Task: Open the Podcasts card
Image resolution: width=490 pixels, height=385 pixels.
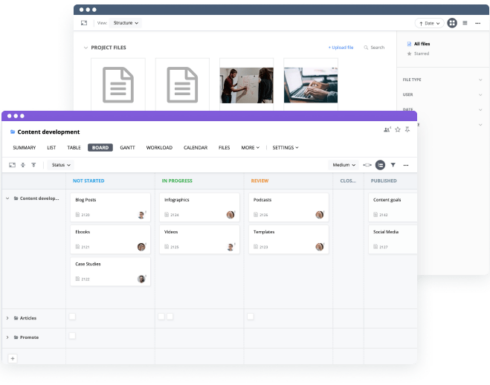Action: tap(289, 207)
